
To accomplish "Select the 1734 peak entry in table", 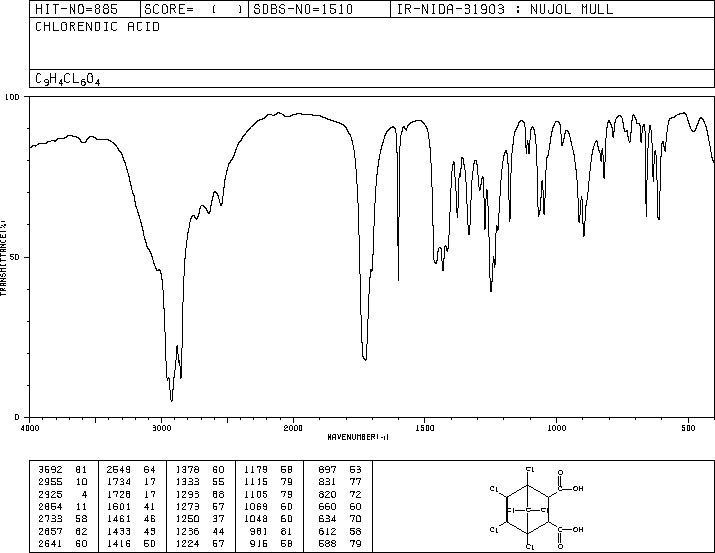I will point(131,482).
